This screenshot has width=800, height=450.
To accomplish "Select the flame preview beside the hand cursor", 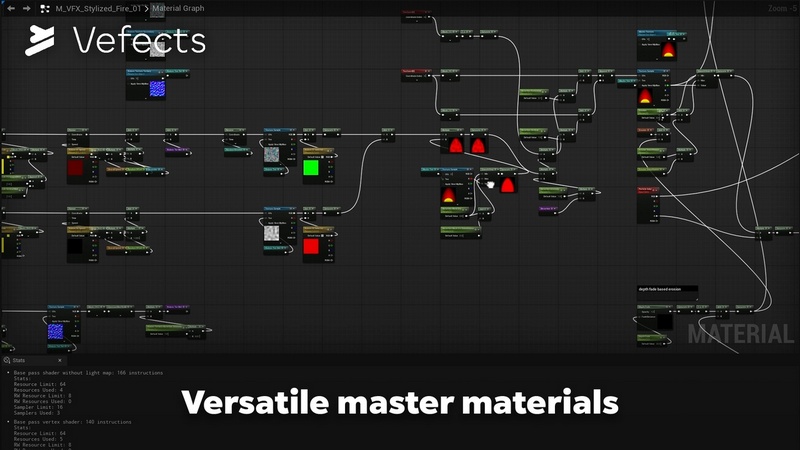I will pos(508,184).
